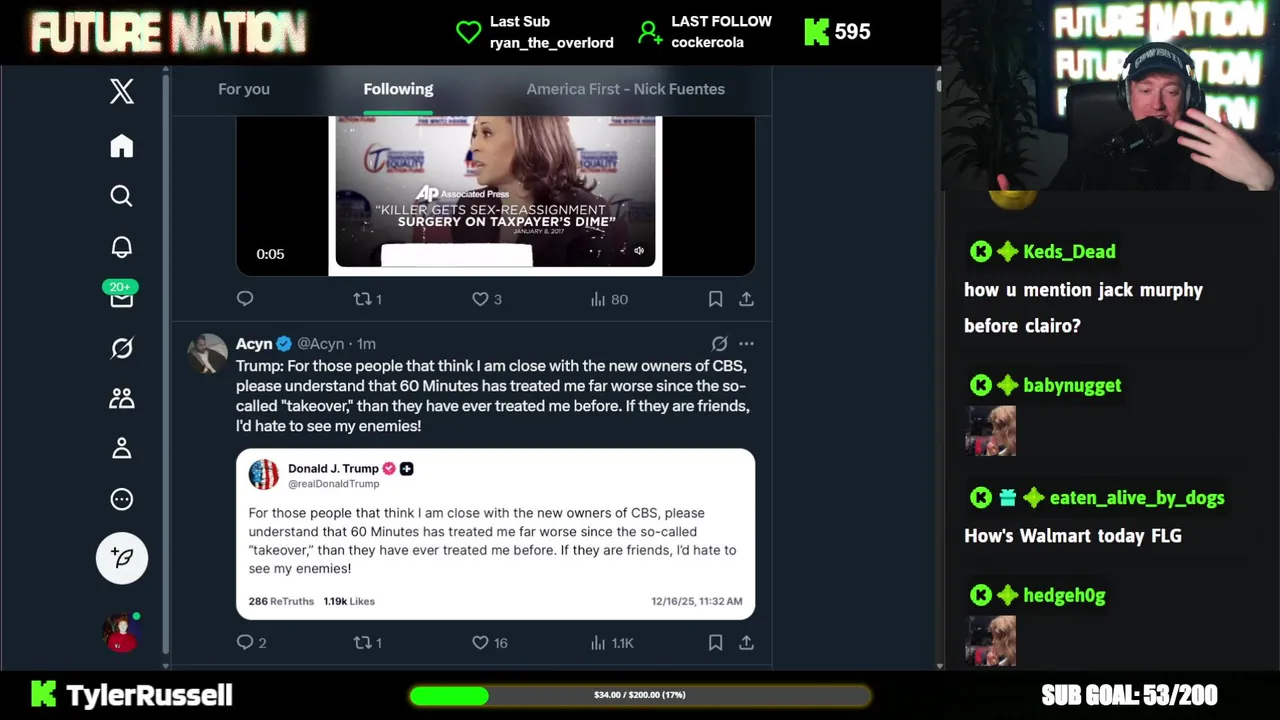Click the page scrollbar down arrow

pos(939,665)
